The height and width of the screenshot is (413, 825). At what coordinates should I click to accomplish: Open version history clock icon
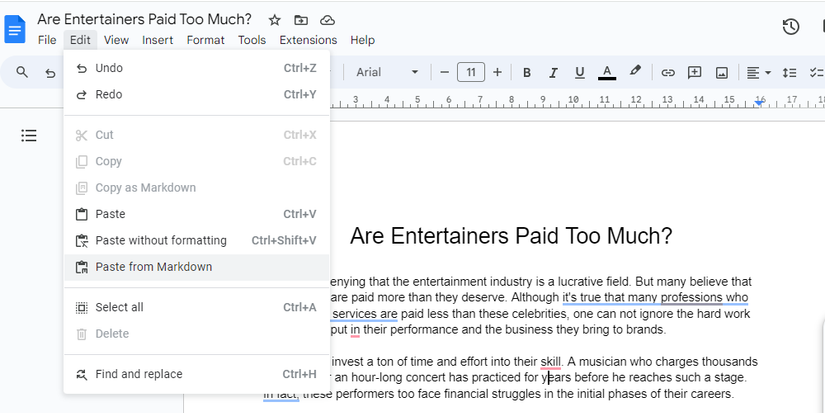click(x=790, y=27)
